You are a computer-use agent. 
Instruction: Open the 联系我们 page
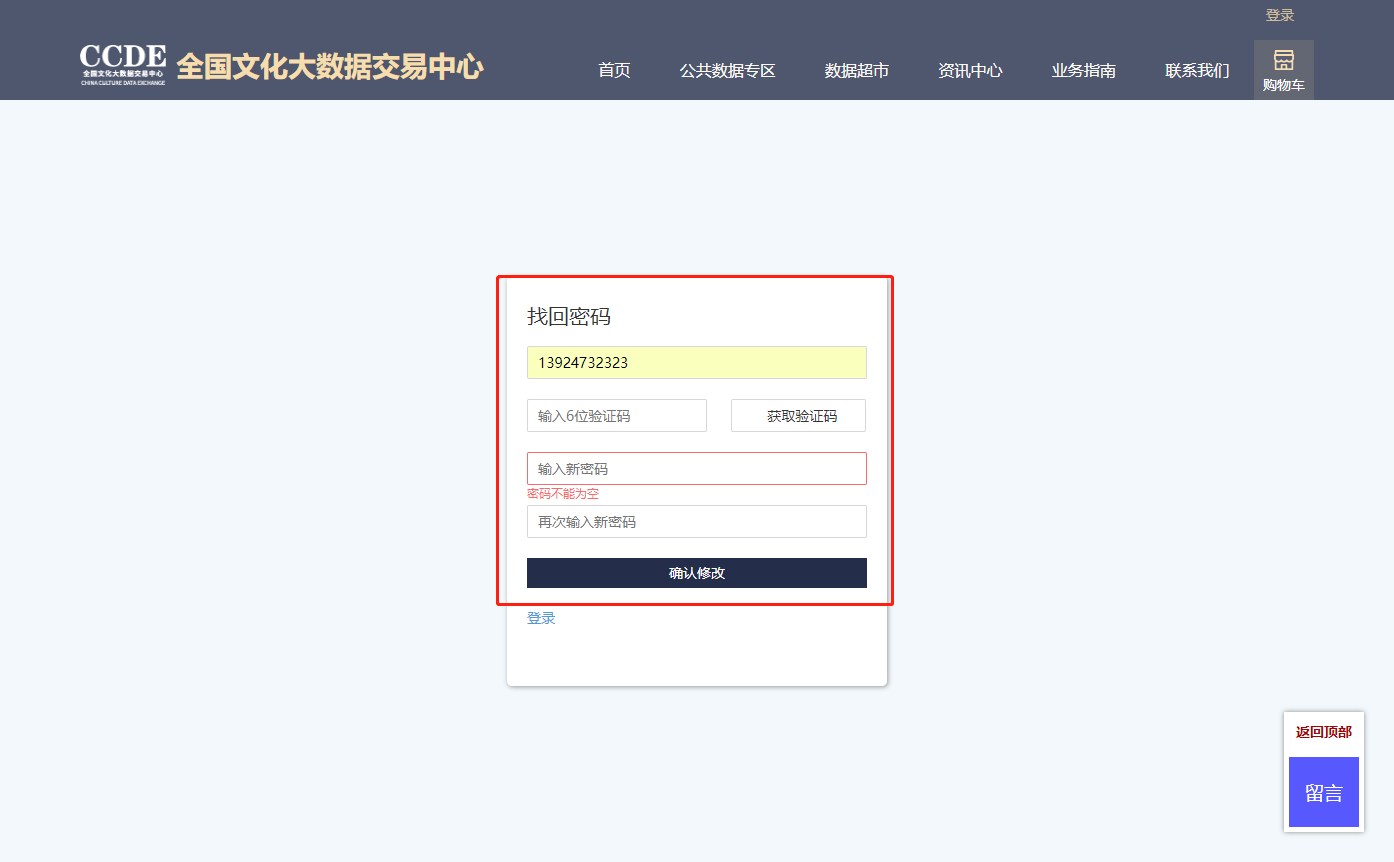pos(1196,71)
